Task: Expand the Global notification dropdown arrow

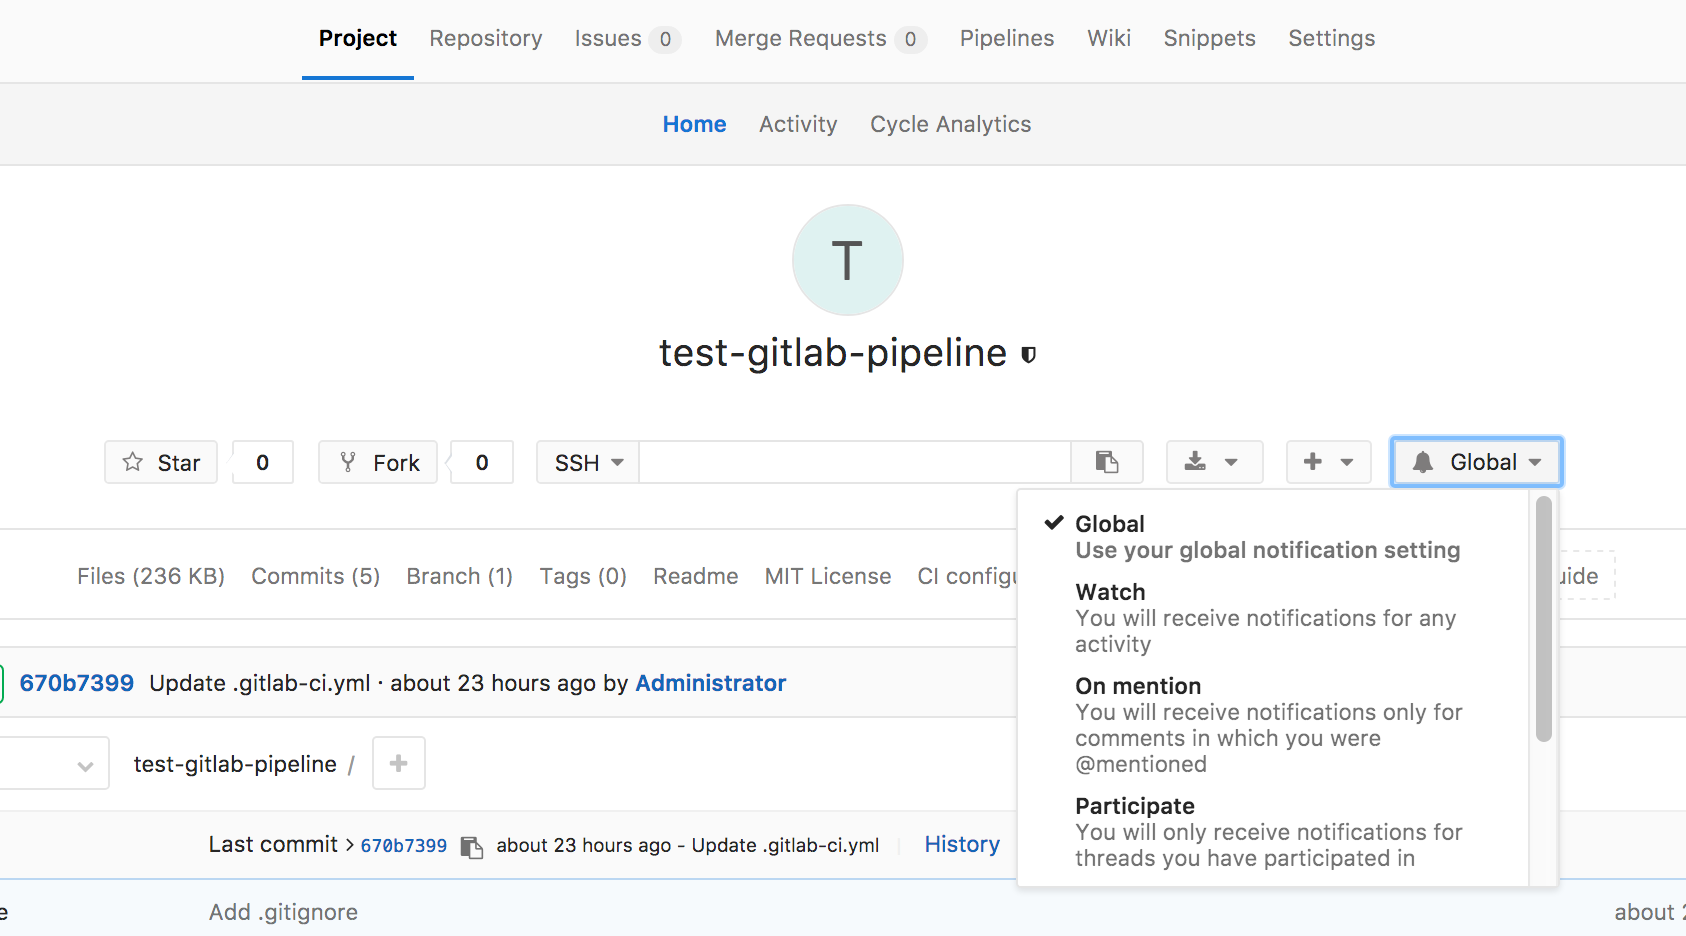Action: click(x=1537, y=462)
